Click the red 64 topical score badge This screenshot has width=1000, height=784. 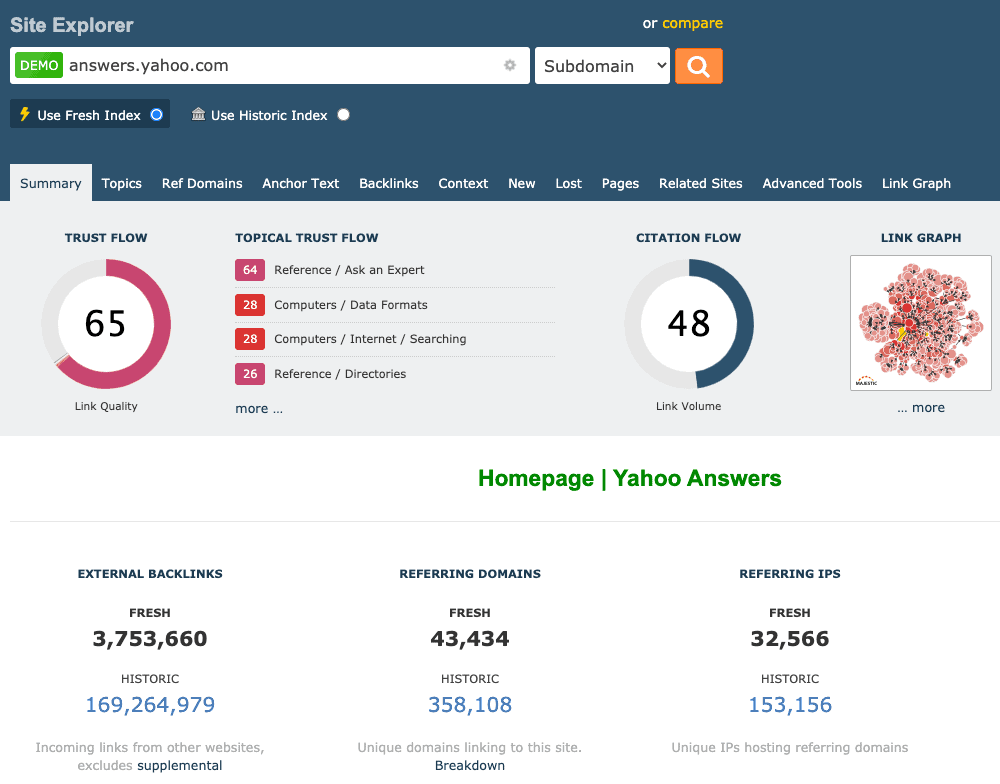pyautogui.click(x=250, y=270)
